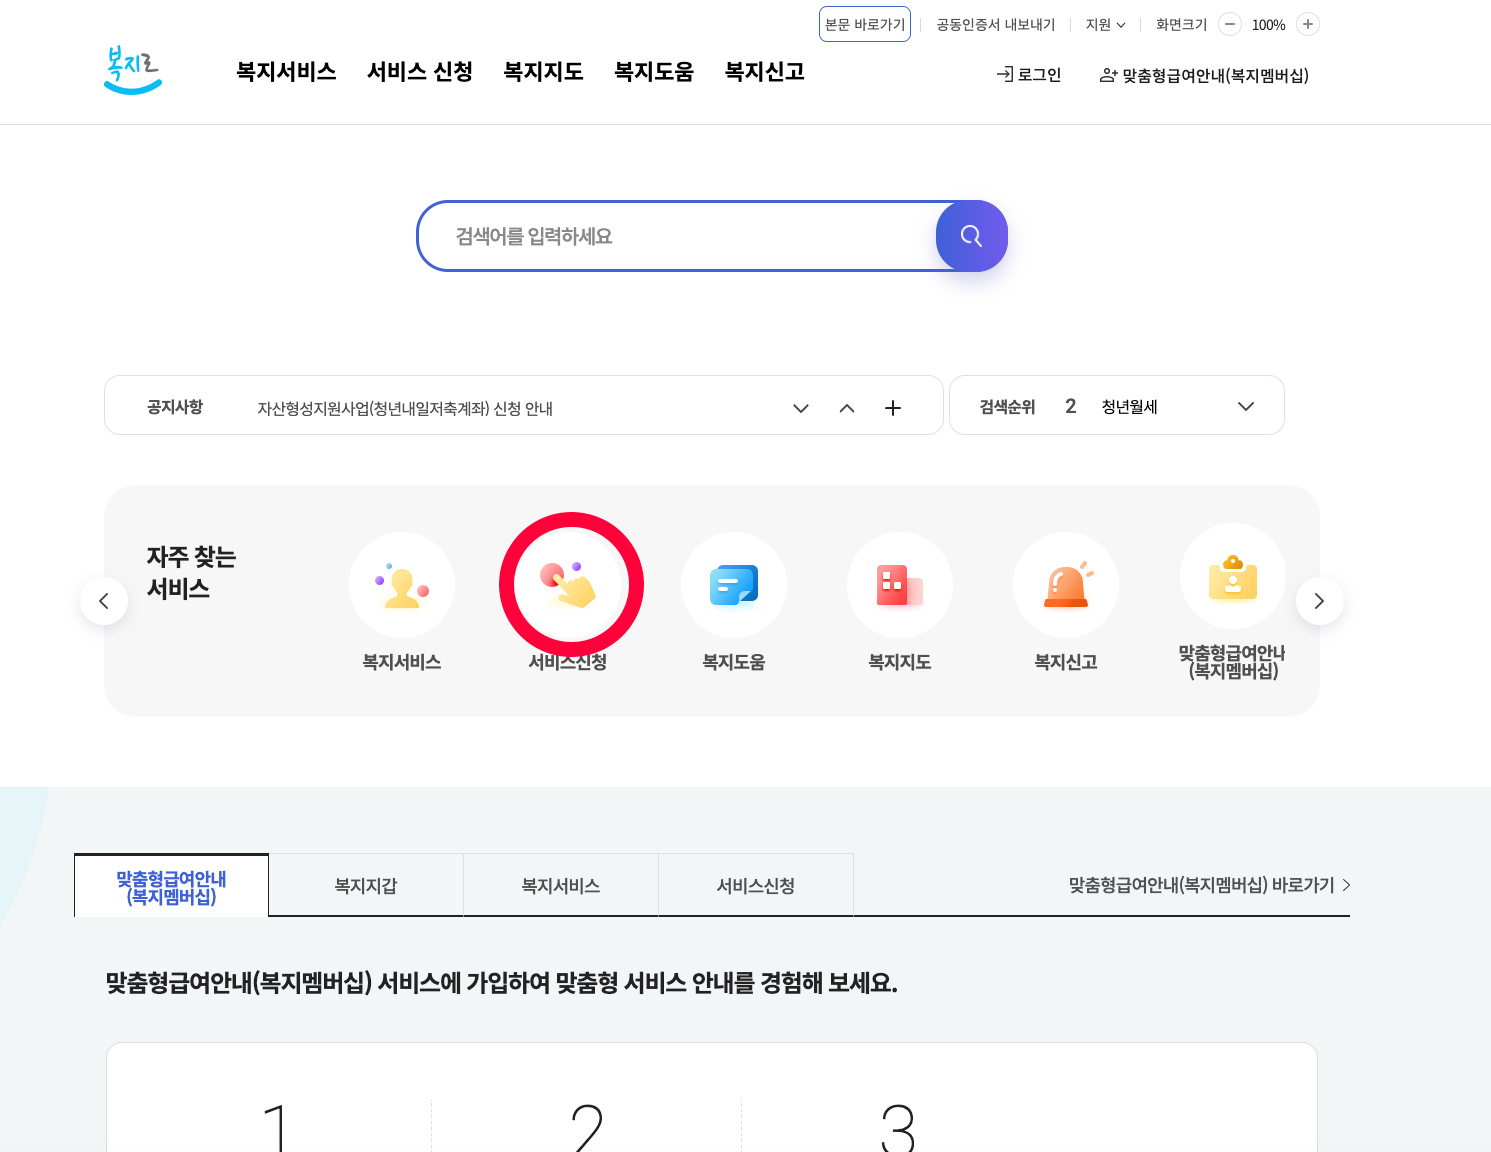Open the 맞춤형급여안내 badge shortcut icon
The image size is (1491, 1152).
1232,577
